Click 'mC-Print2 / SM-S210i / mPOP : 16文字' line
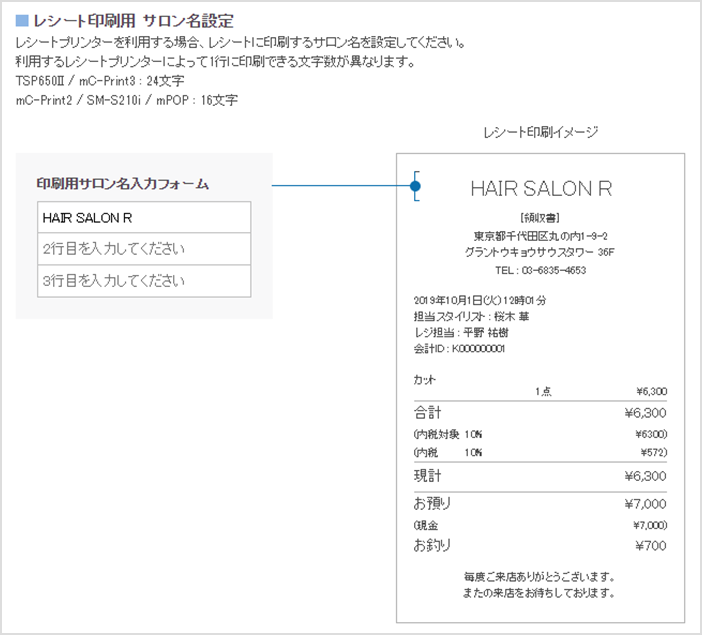Screen dimensions: 702x635 pos(127,100)
